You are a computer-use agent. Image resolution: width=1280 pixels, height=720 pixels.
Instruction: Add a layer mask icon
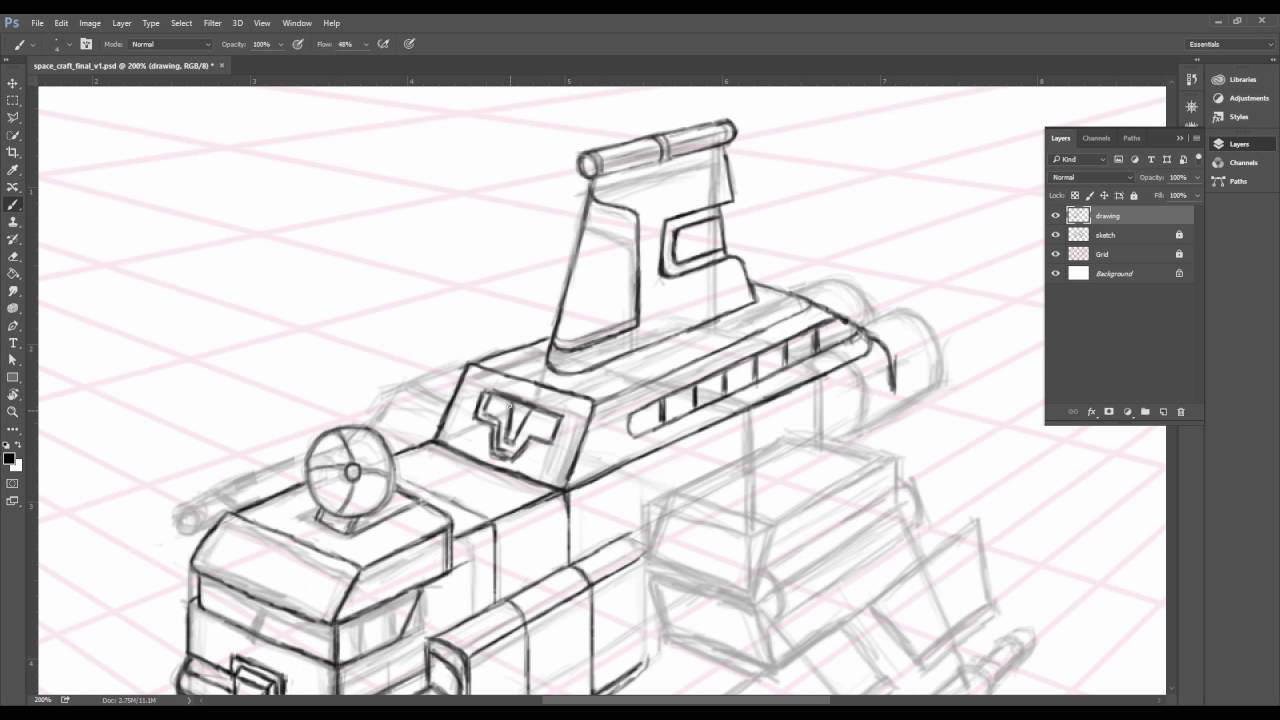coord(1109,412)
